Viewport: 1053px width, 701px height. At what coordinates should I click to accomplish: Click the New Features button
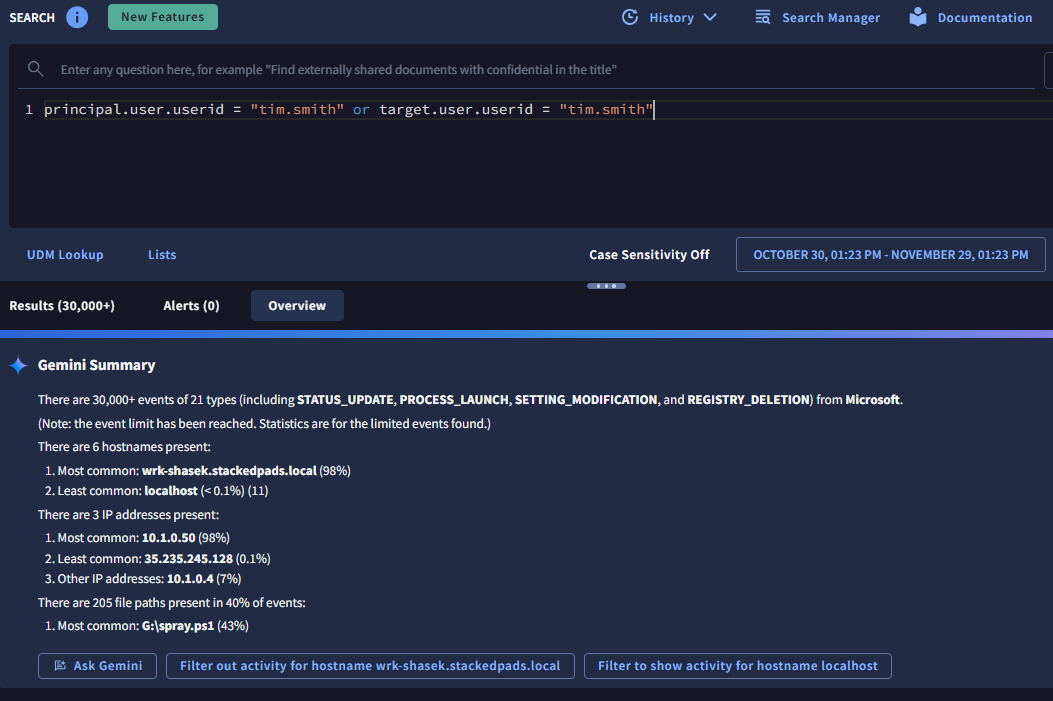coord(162,17)
